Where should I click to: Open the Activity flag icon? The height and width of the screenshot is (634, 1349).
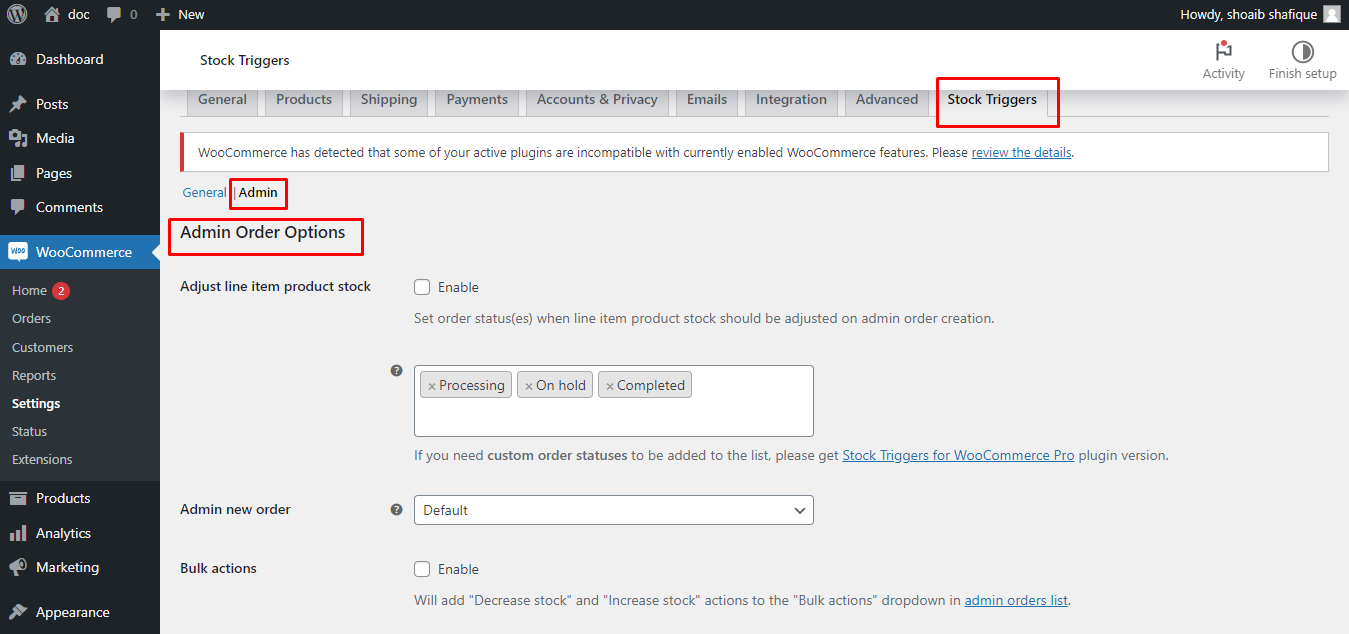1223,52
